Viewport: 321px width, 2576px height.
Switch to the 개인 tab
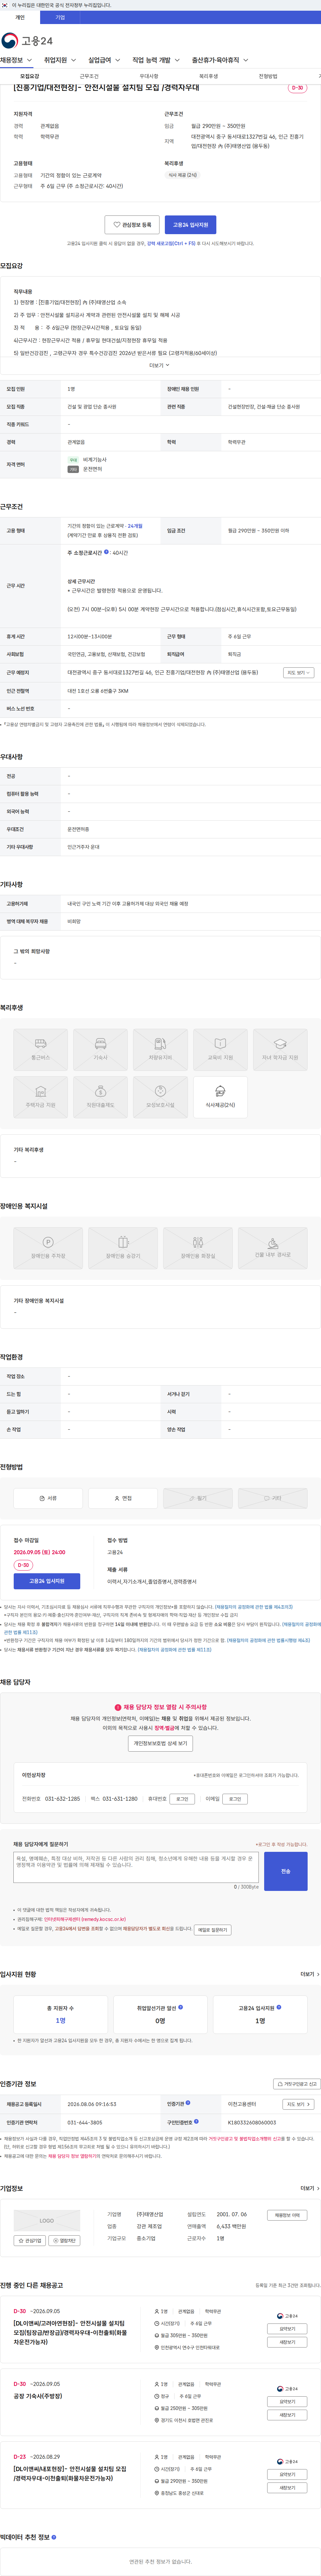click(x=20, y=17)
